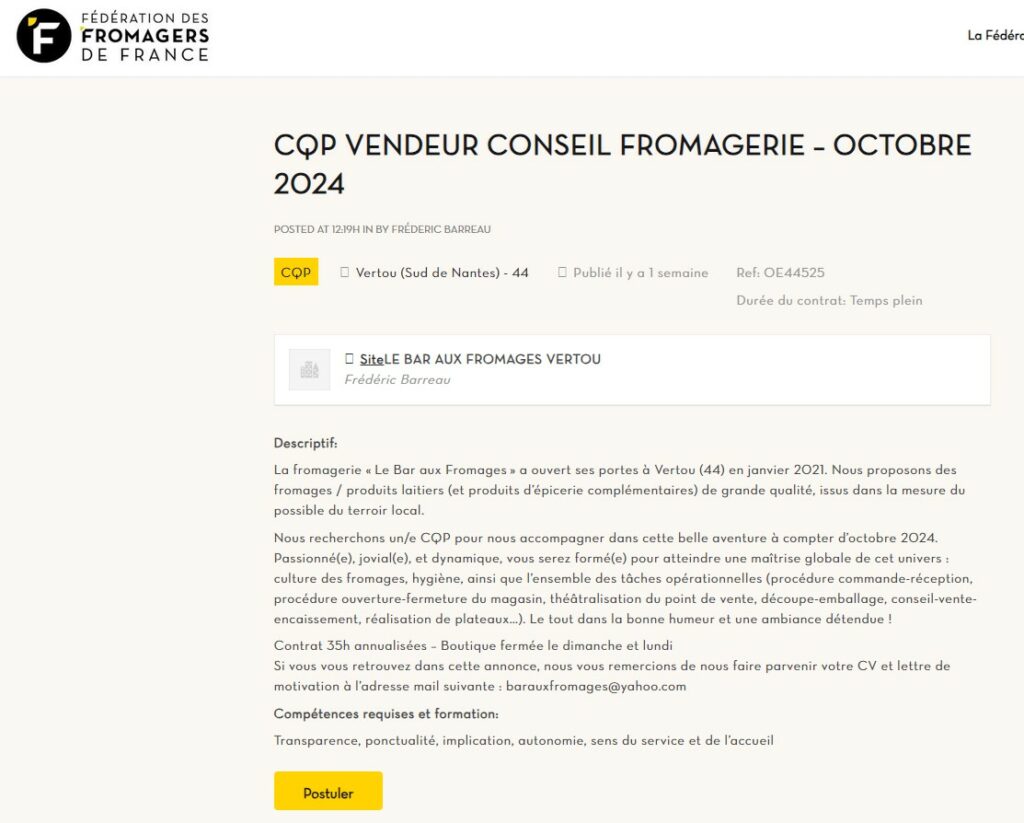The height and width of the screenshot is (823, 1024).
Task: Click the Frédéric Barreau author link
Action: pos(441,229)
